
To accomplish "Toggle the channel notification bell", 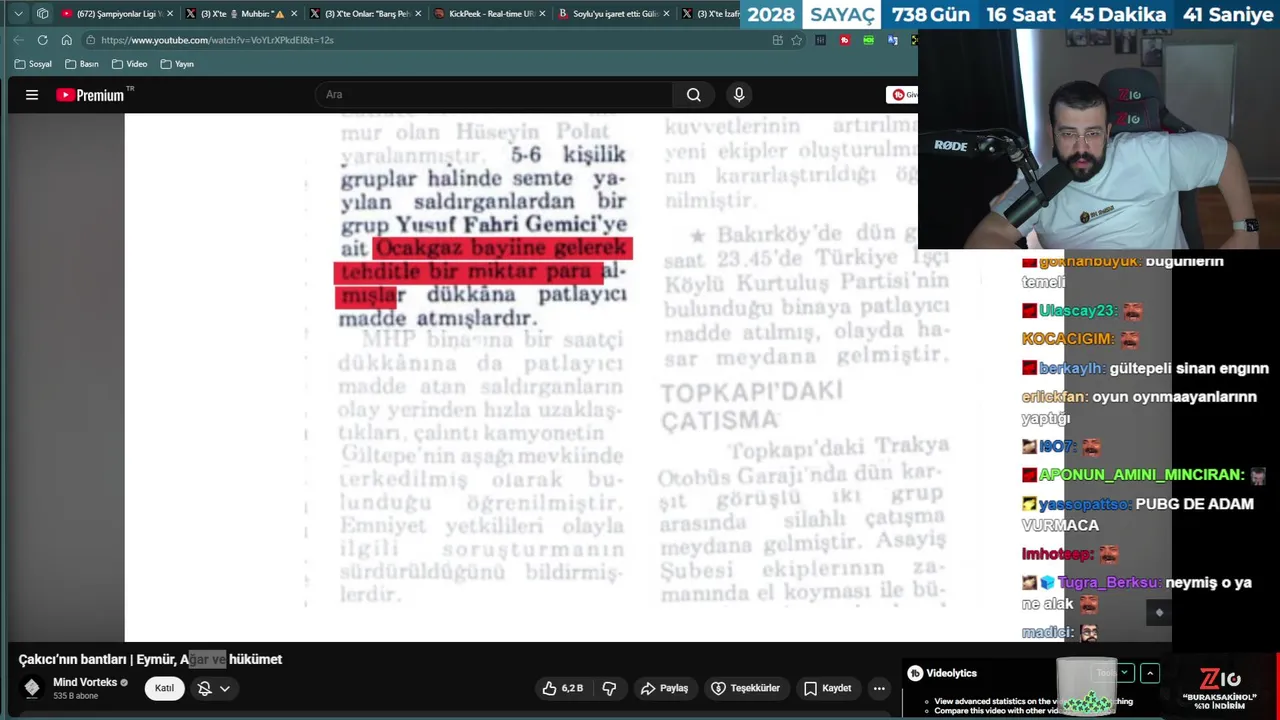I will [x=204, y=688].
